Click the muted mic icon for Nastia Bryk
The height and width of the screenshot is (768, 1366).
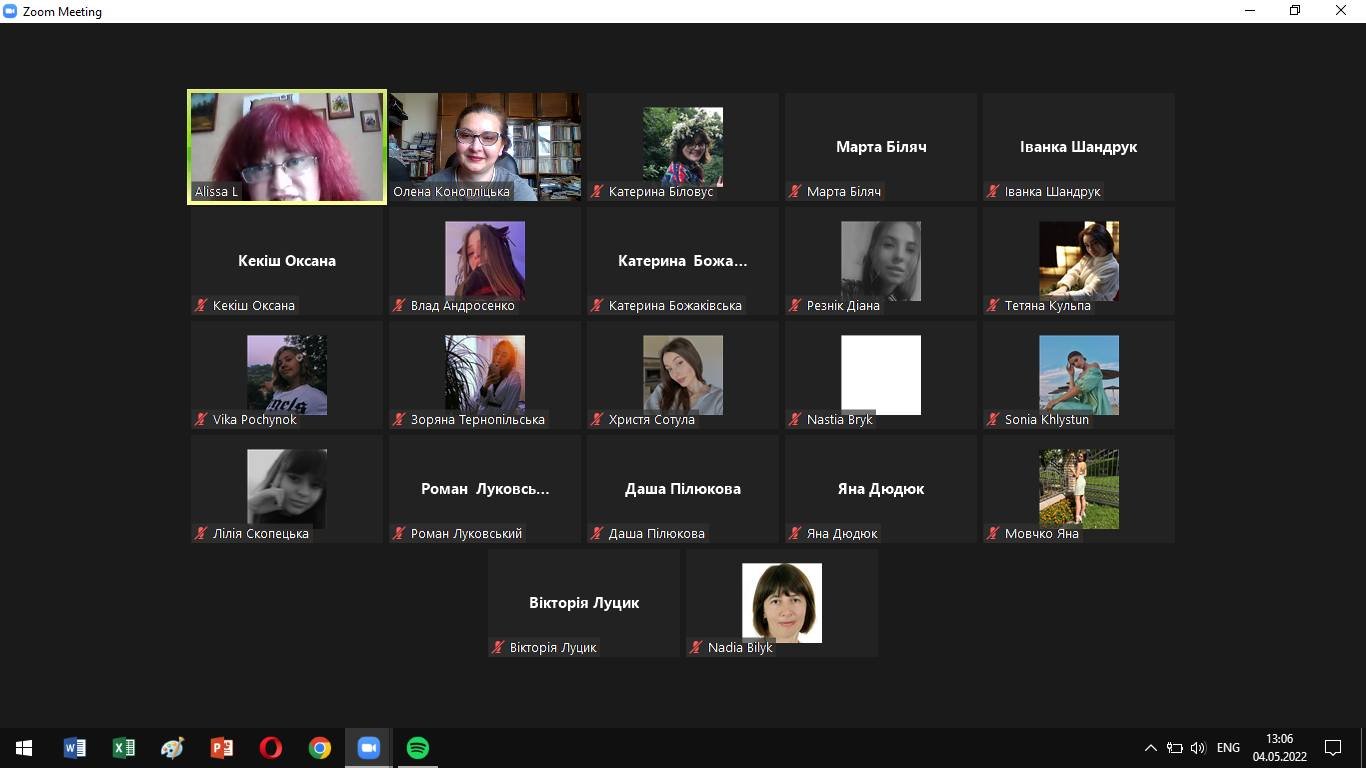(x=796, y=419)
